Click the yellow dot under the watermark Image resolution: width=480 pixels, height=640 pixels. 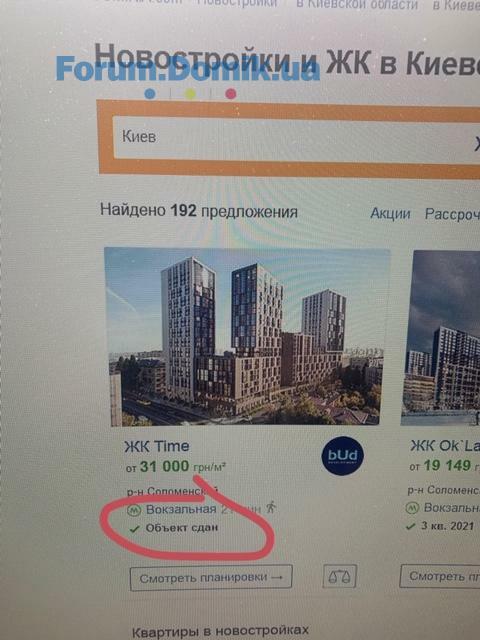190,94
